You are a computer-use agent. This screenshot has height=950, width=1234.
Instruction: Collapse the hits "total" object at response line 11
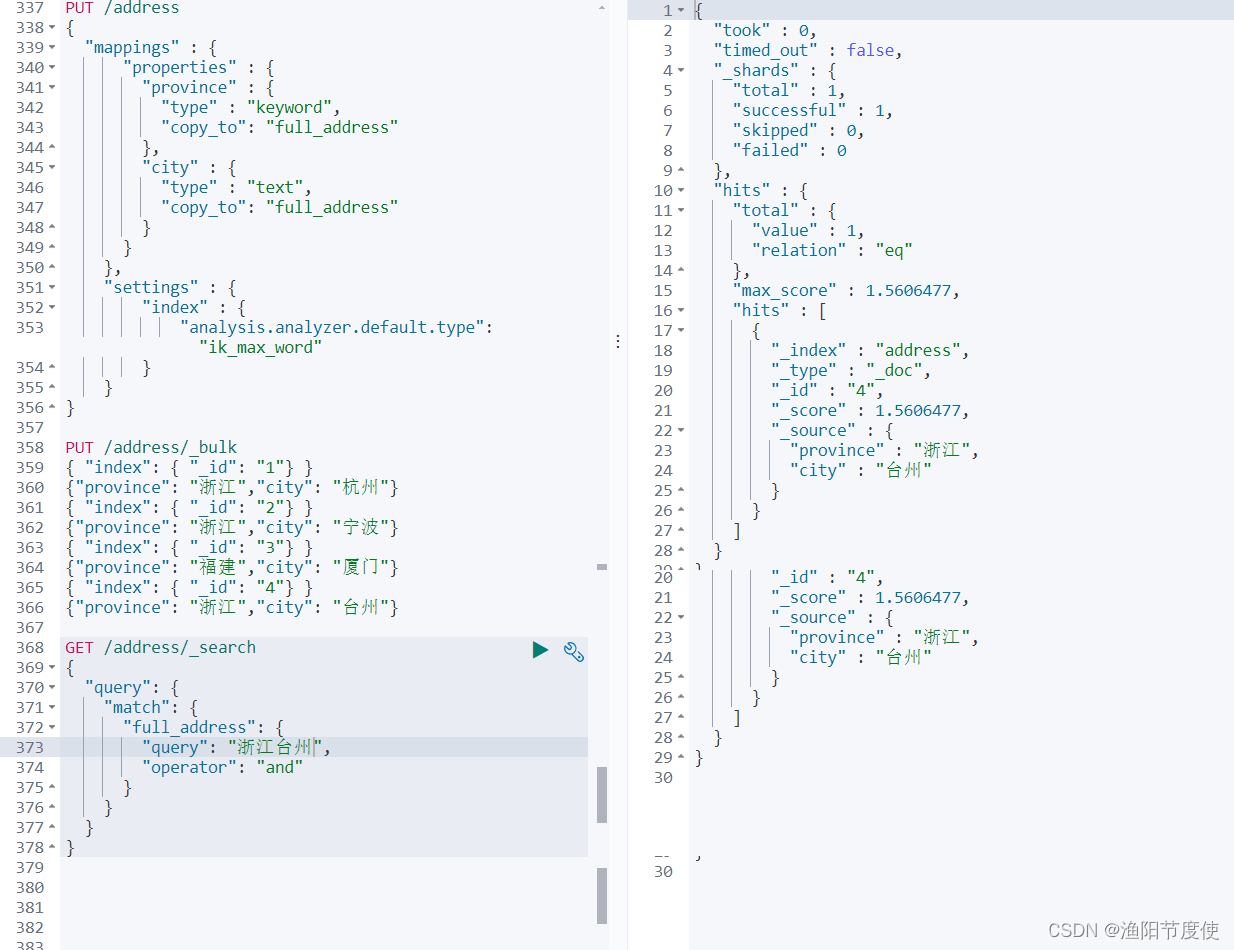[x=681, y=210]
